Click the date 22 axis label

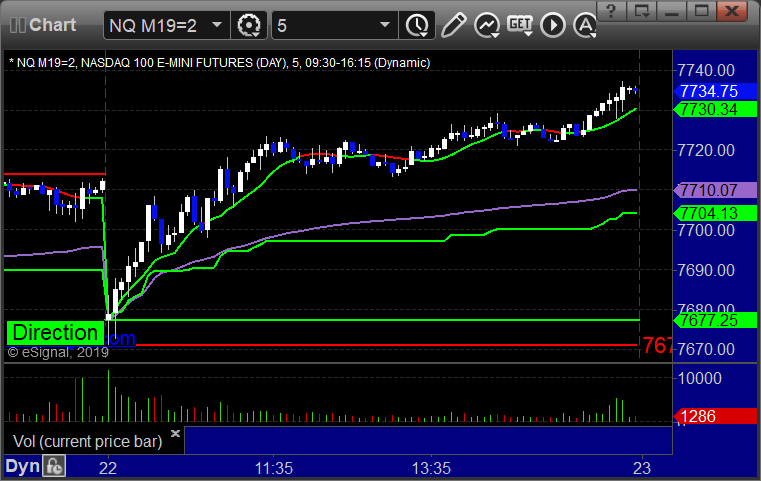(x=108, y=468)
